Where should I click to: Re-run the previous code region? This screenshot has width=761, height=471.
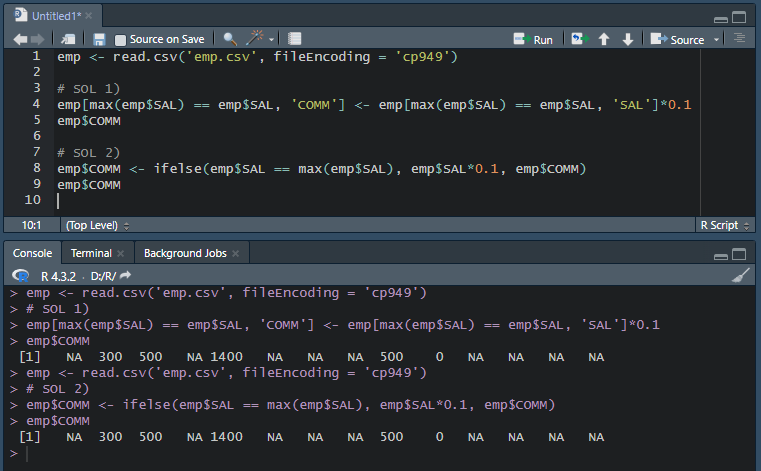tap(579, 39)
